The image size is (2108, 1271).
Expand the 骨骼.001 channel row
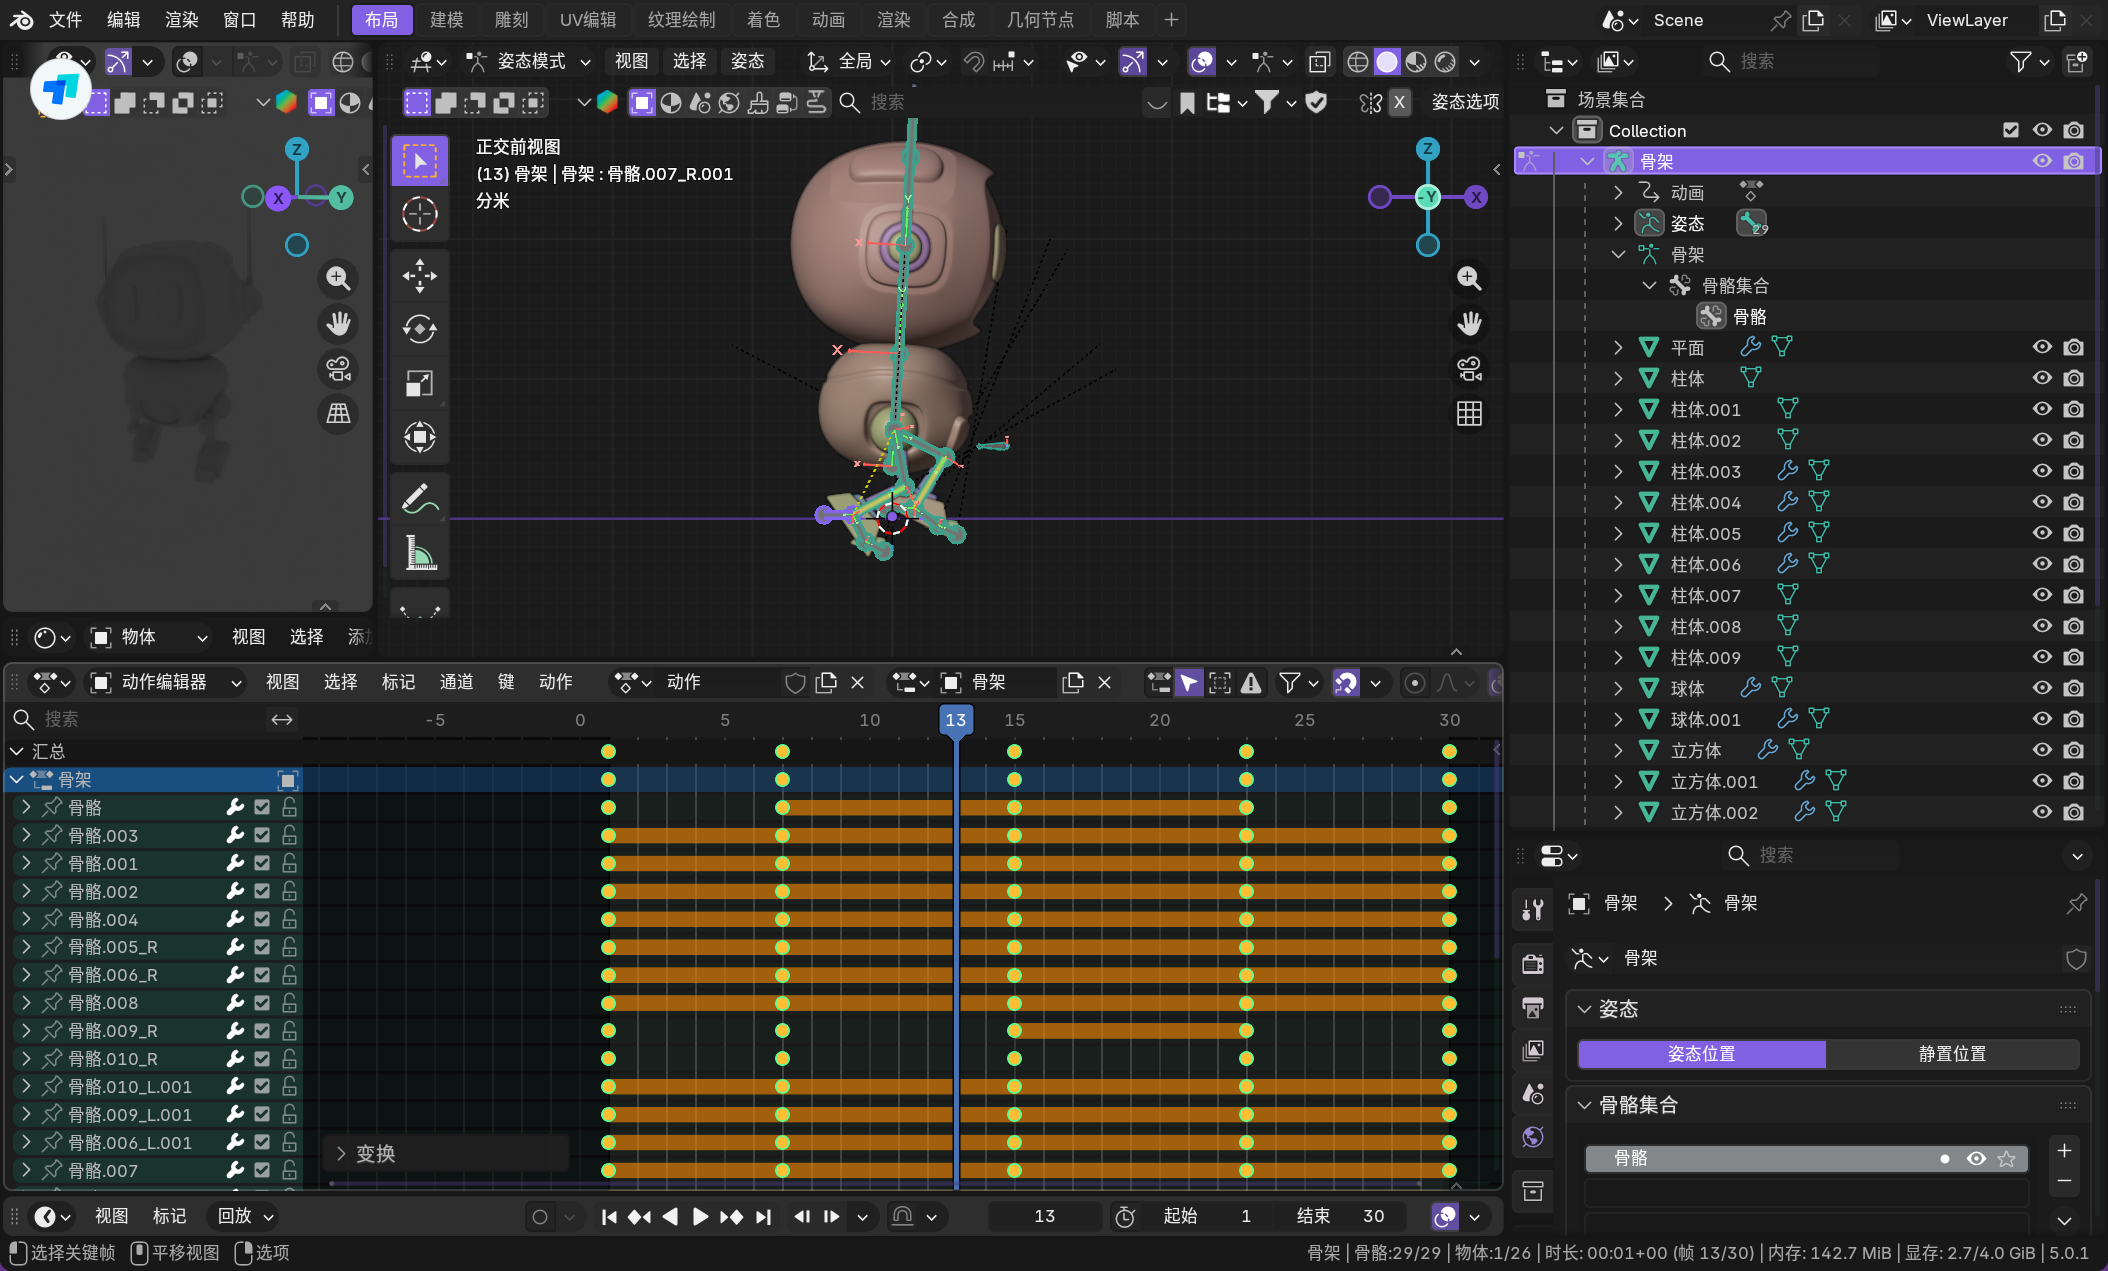(26, 863)
